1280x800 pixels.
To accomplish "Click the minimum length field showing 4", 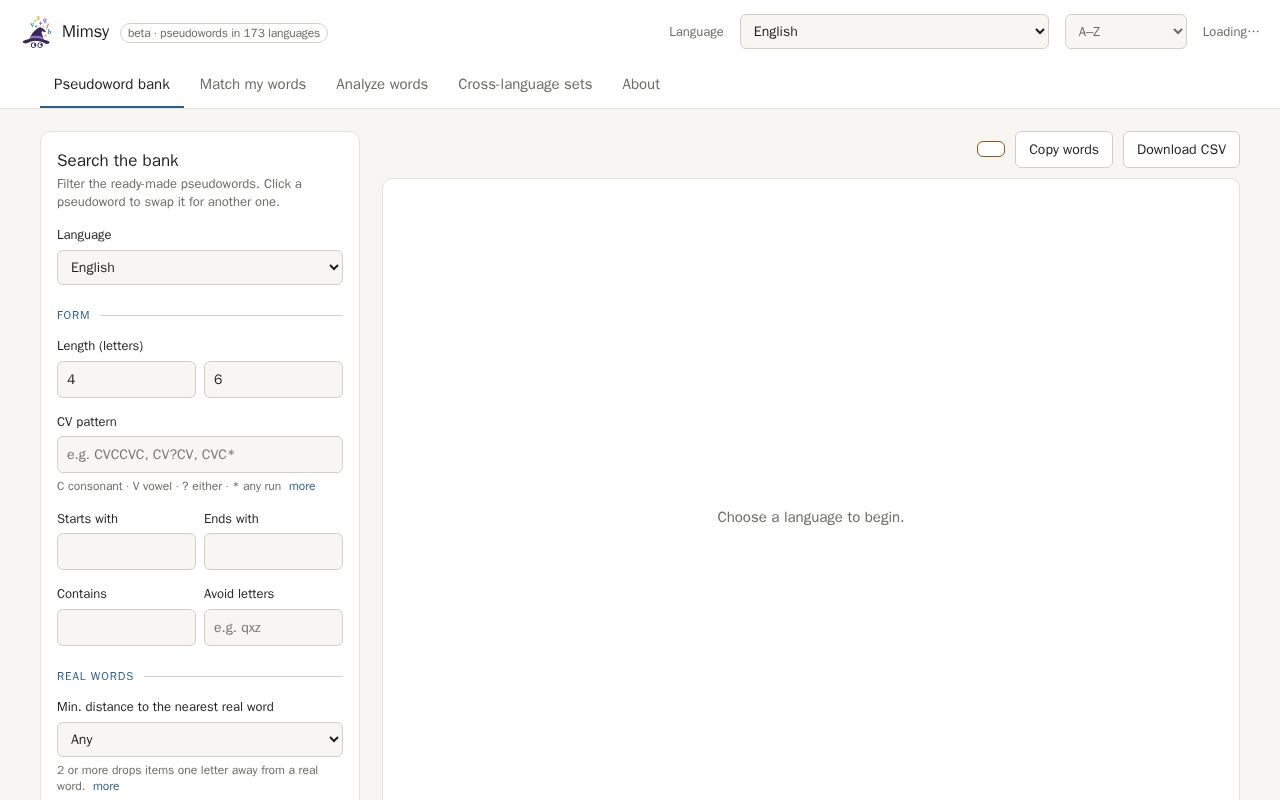I will pos(126,380).
